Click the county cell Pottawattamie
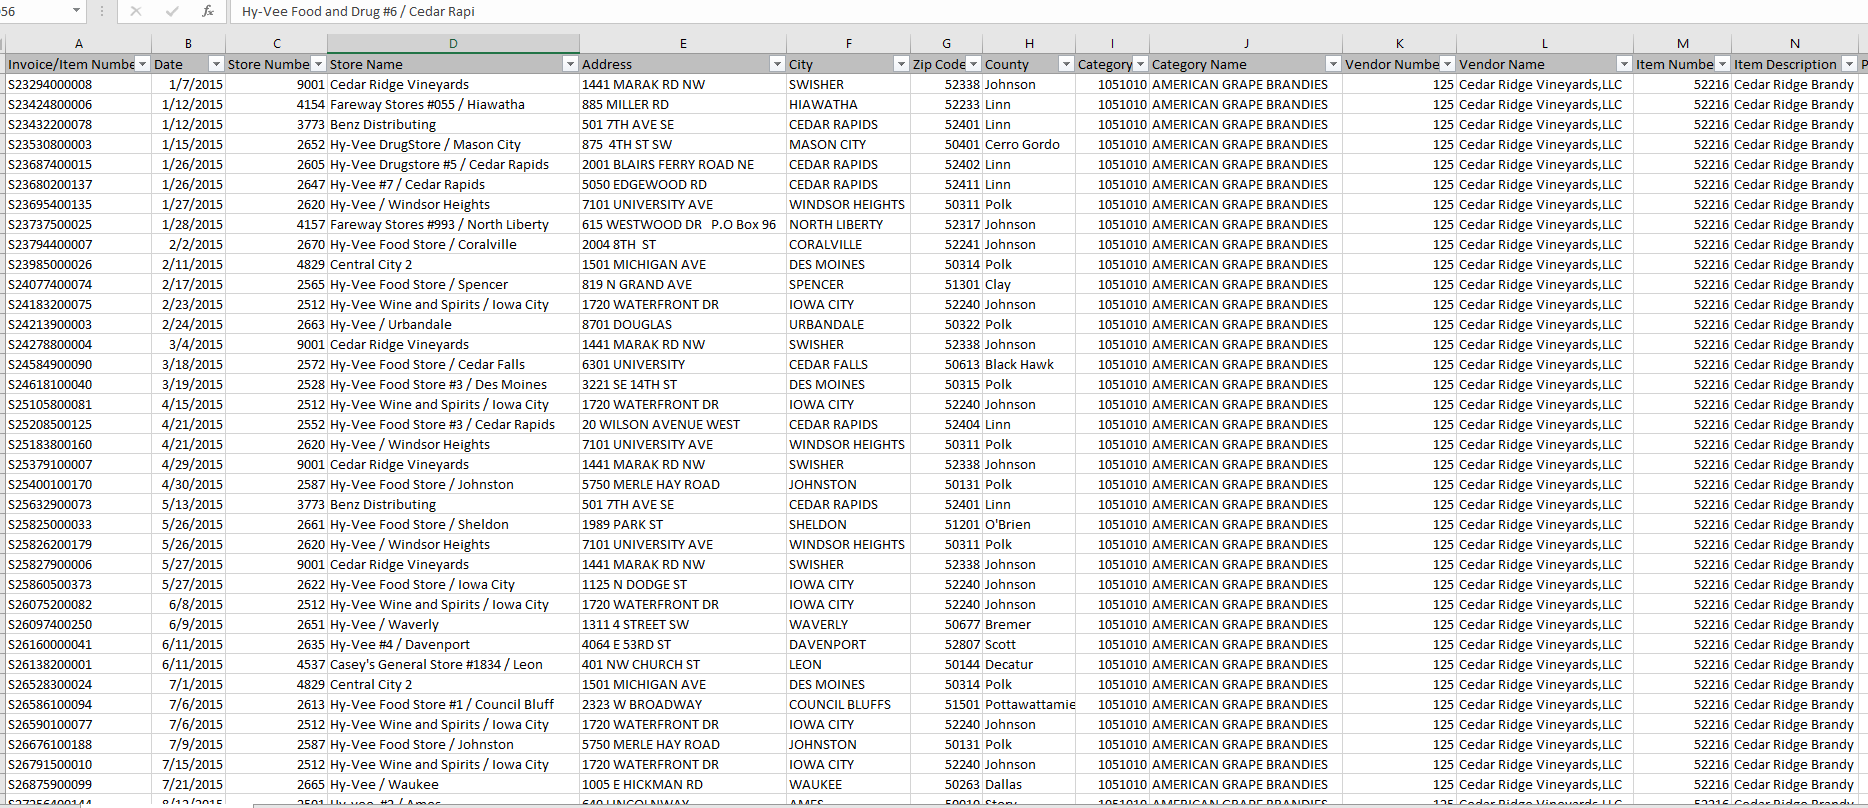This screenshot has width=1868, height=808. tap(1029, 704)
